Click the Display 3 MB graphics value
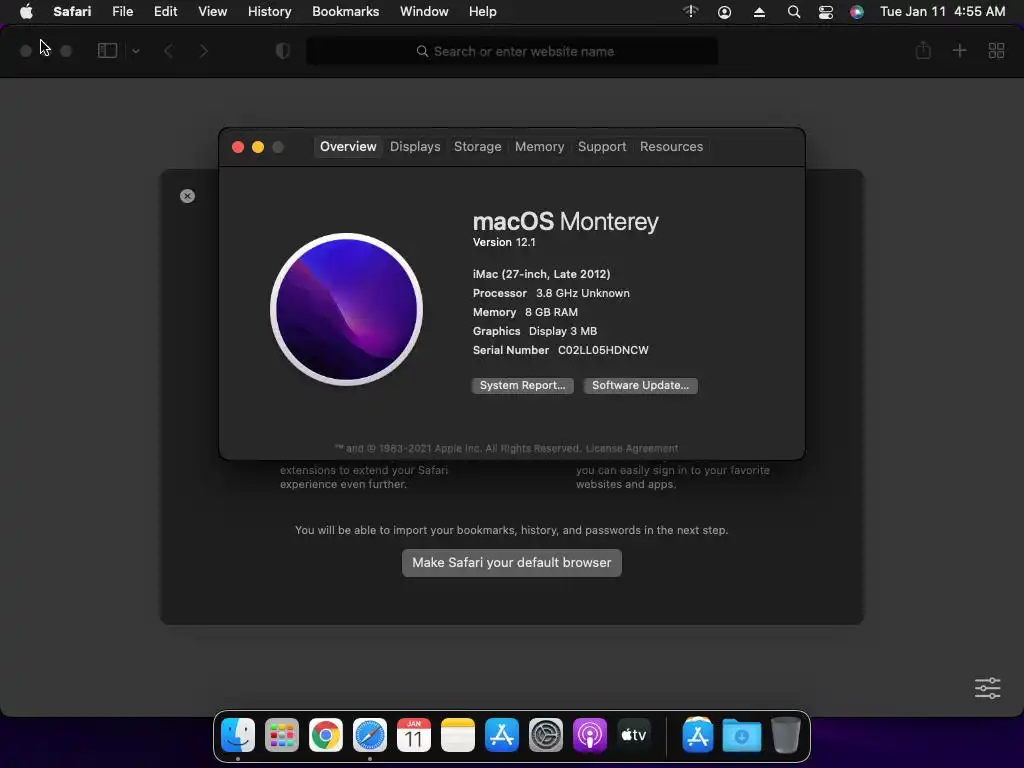Image resolution: width=1024 pixels, height=768 pixels. click(563, 331)
